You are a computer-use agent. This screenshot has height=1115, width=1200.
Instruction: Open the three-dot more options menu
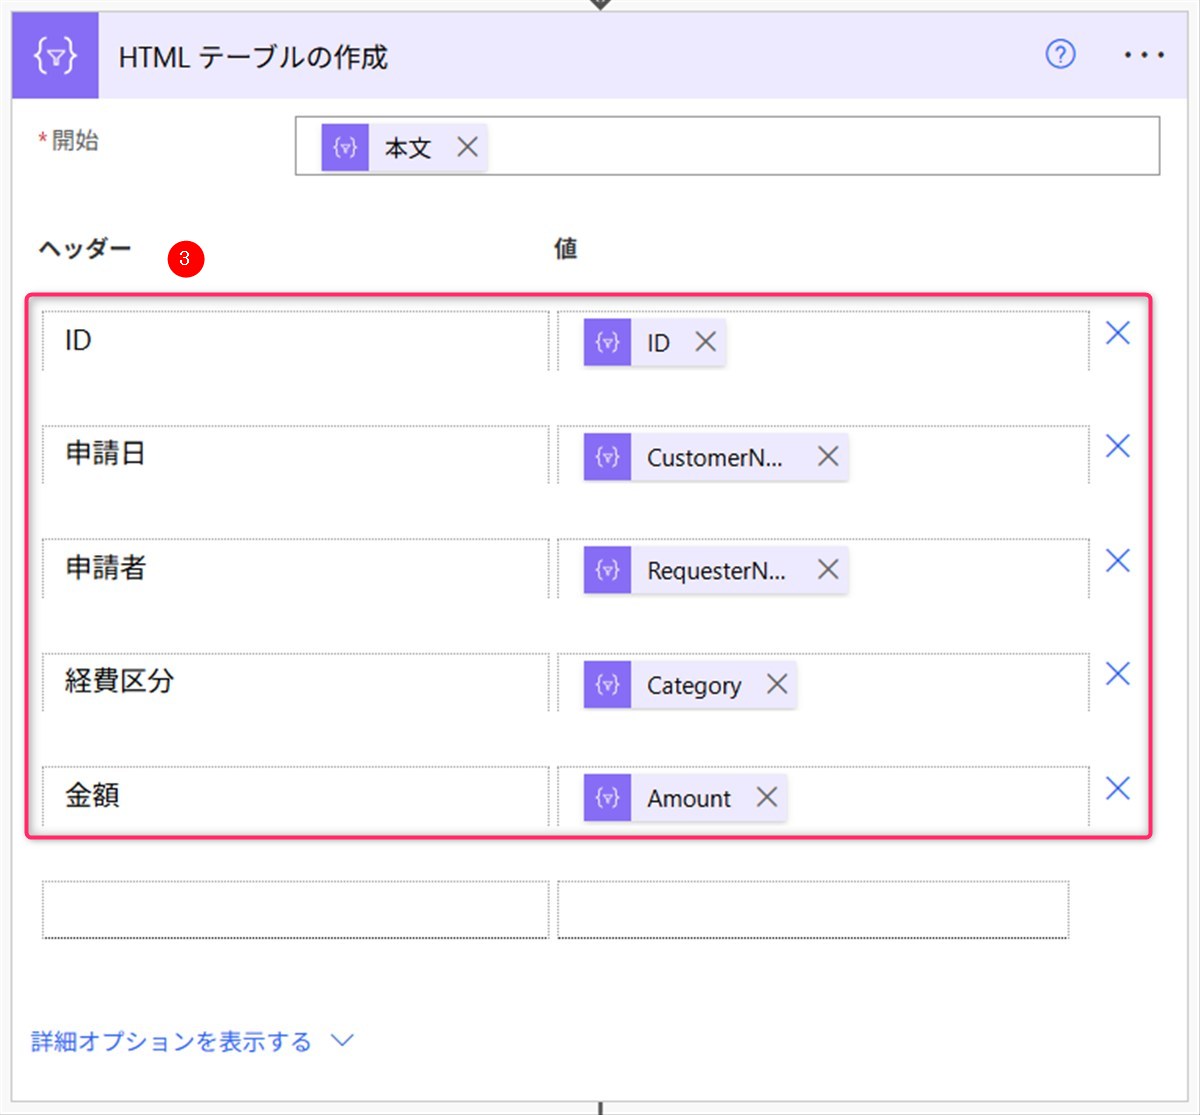coord(1144,55)
